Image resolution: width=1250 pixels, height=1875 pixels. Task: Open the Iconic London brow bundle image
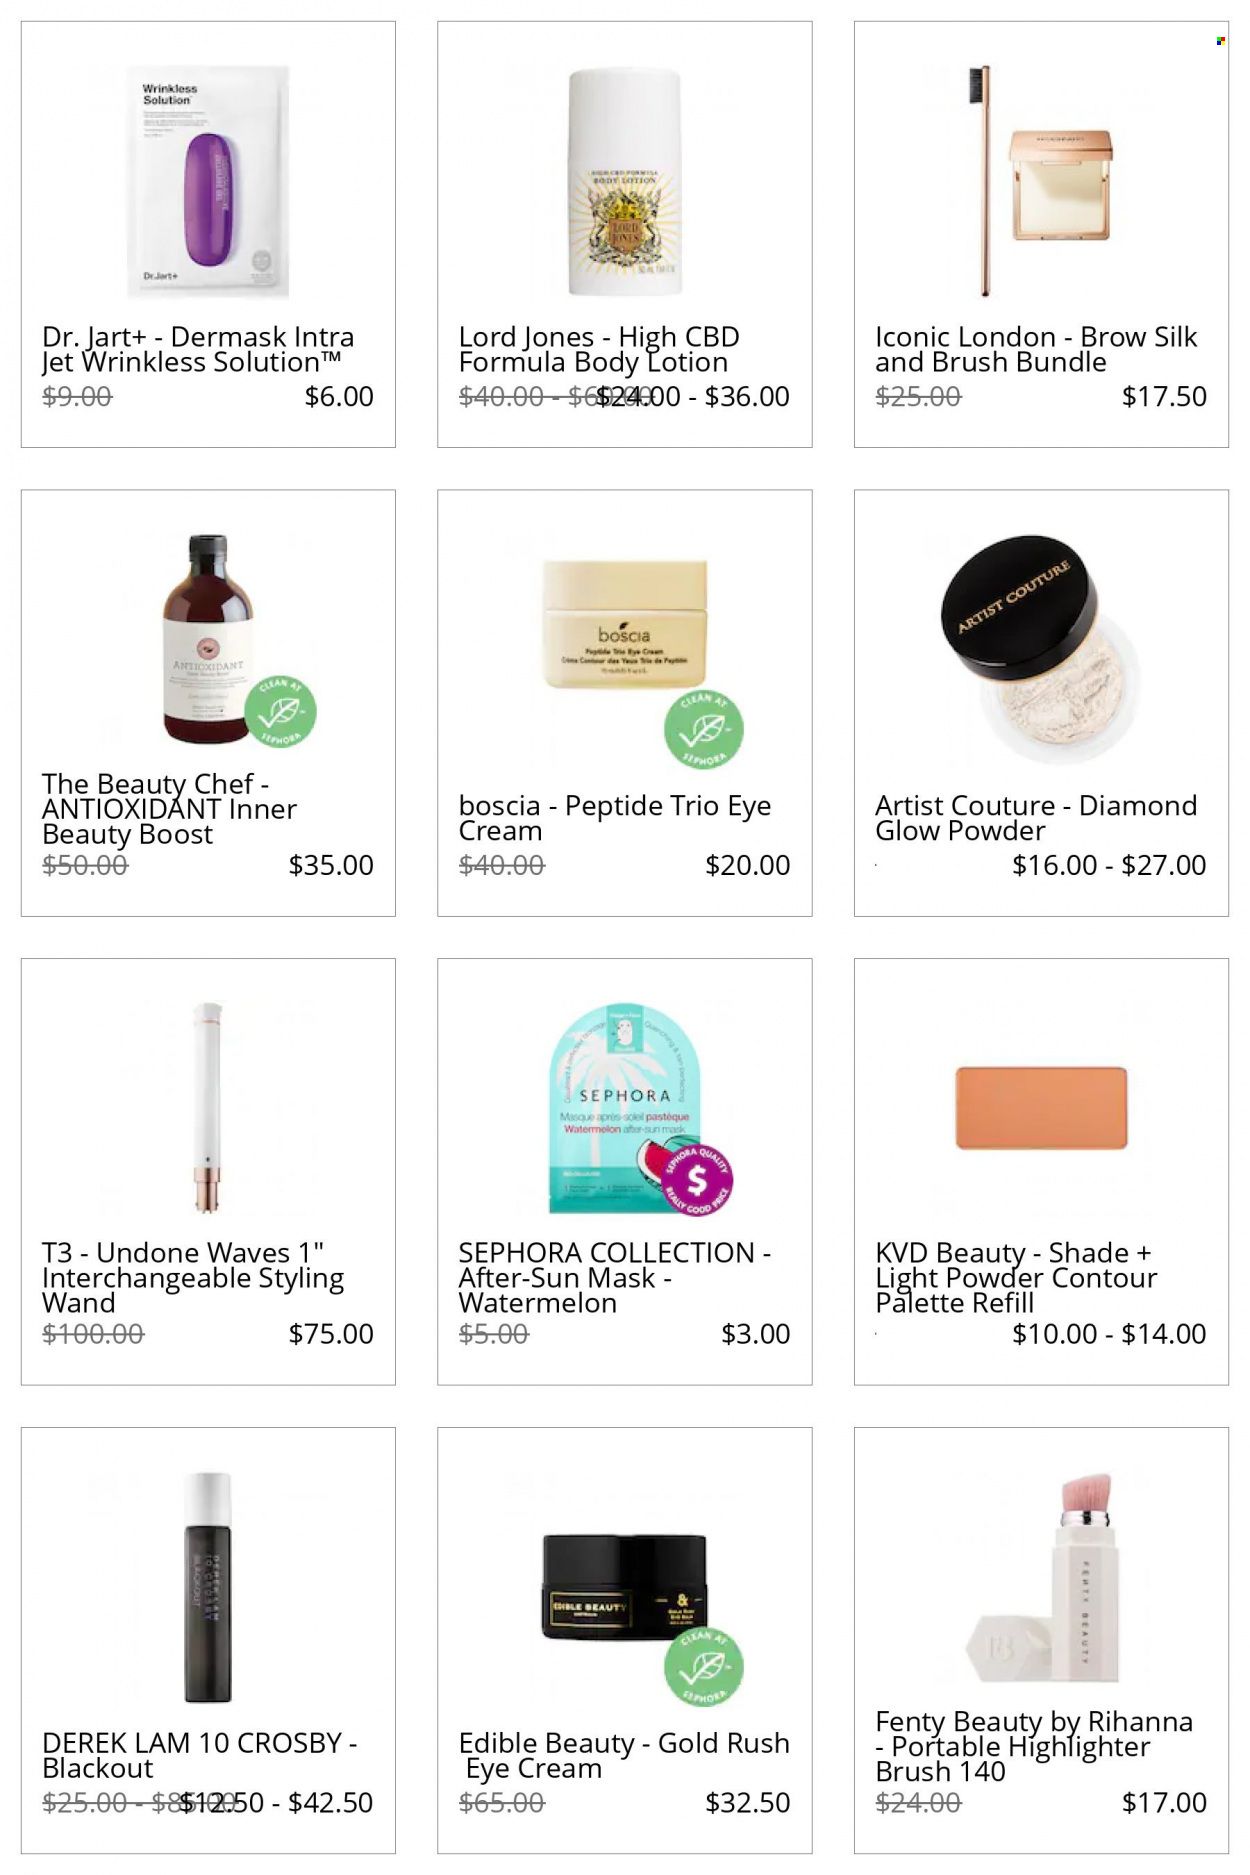pyautogui.click(x=1040, y=182)
